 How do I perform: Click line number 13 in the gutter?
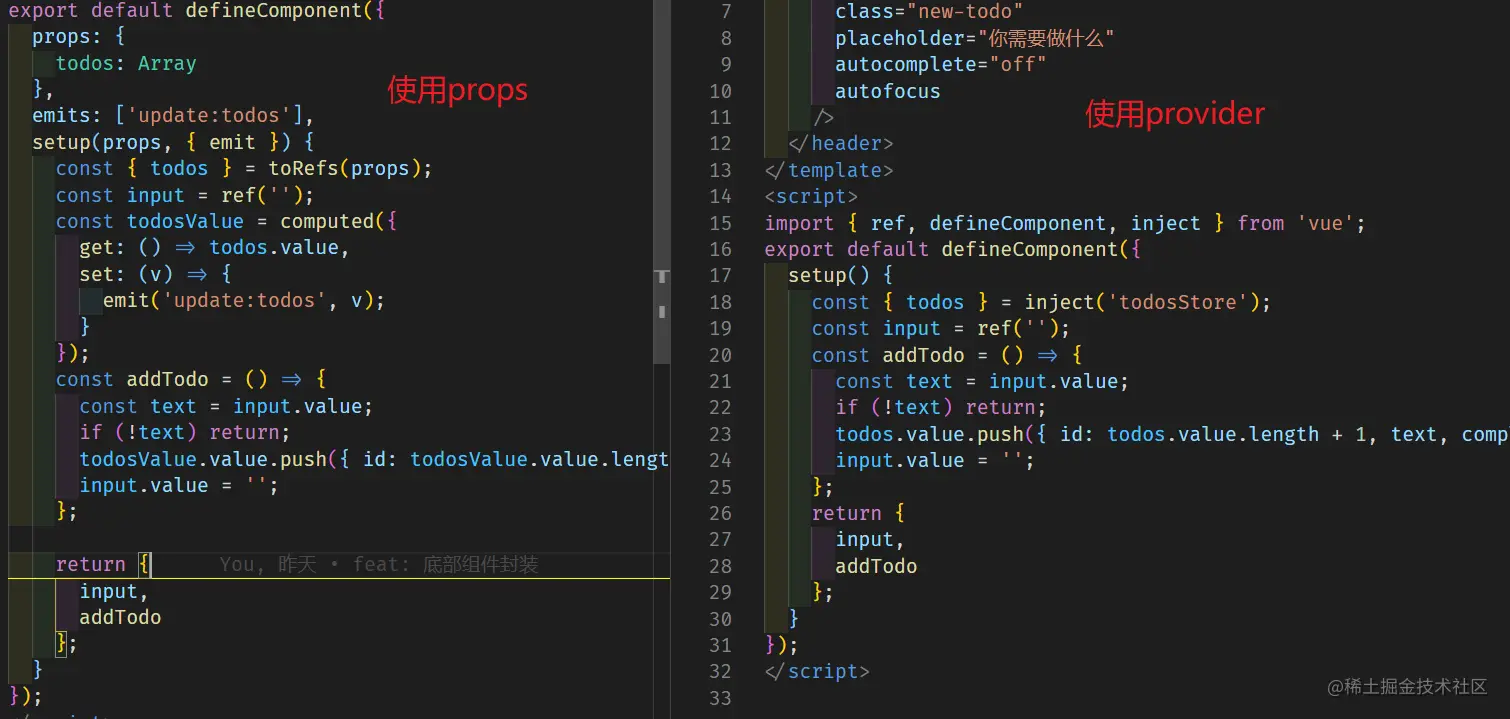coord(720,170)
